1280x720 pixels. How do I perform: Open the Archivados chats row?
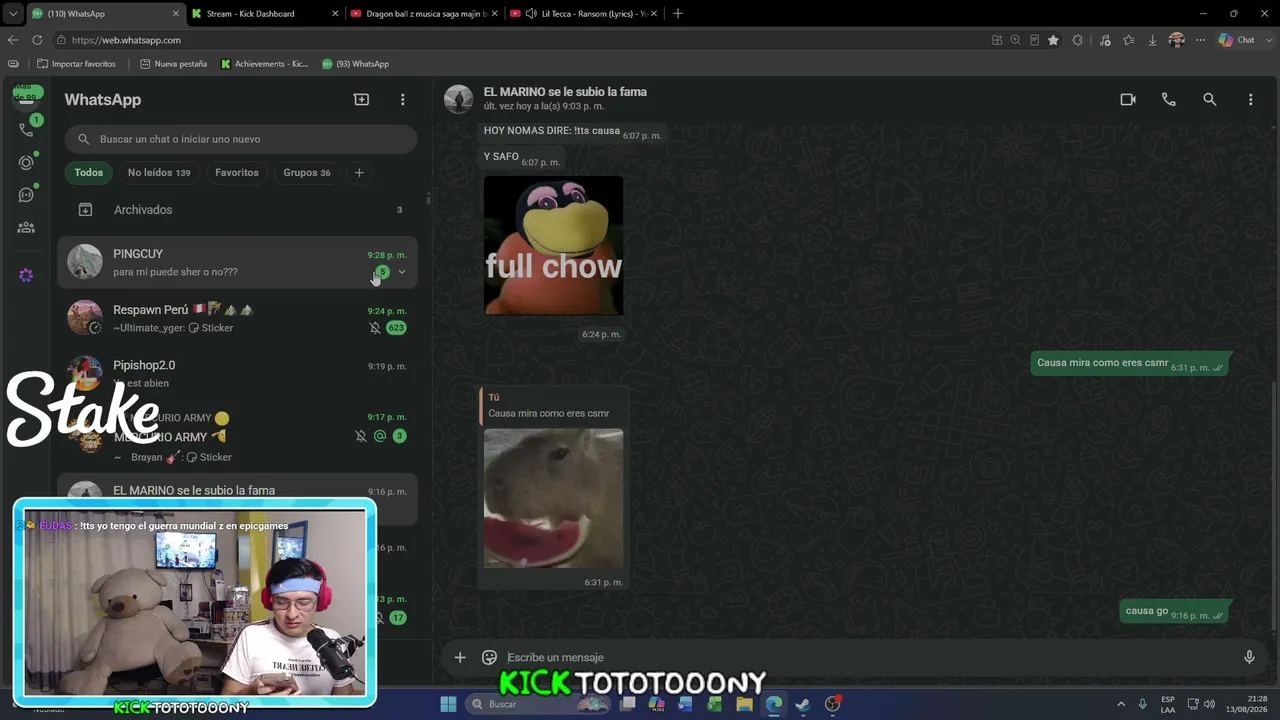coord(238,210)
